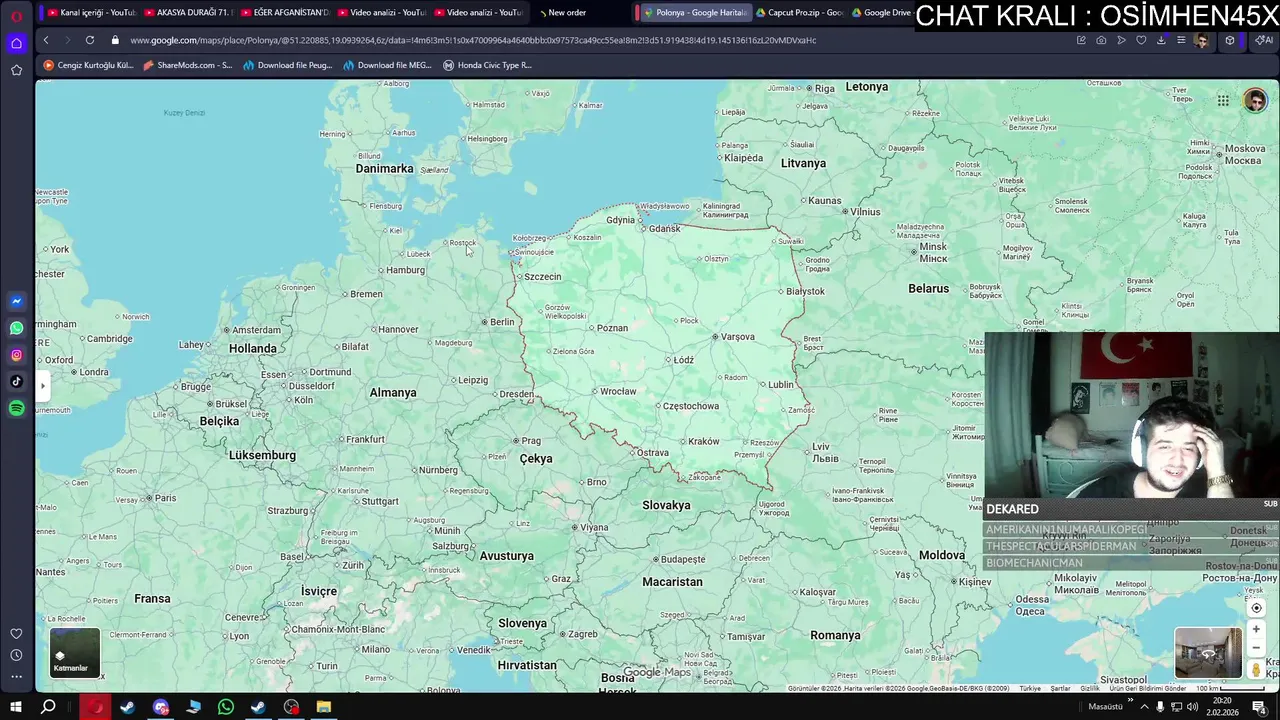Click Kraków label on map
Viewport: 1280px width, 720px height.
(703, 442)
